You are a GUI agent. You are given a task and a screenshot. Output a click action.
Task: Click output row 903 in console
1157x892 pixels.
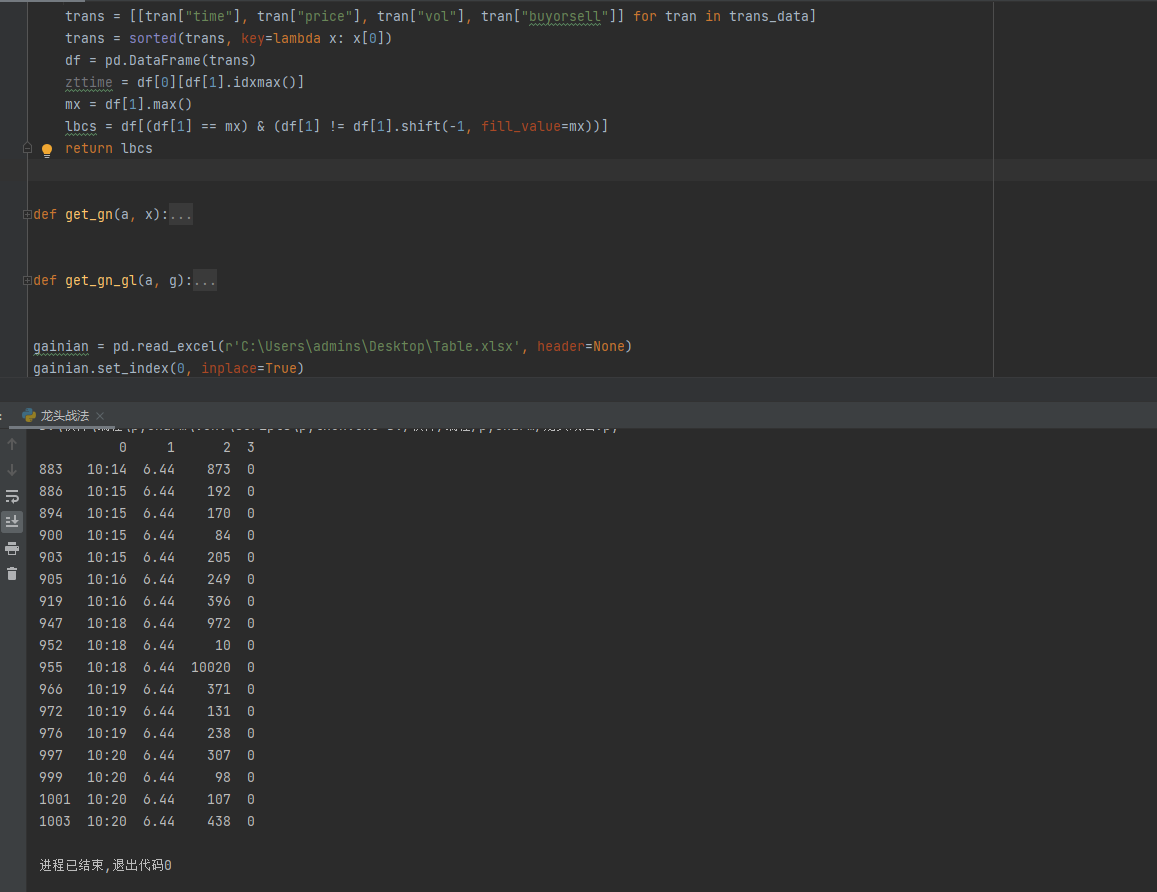147,558
